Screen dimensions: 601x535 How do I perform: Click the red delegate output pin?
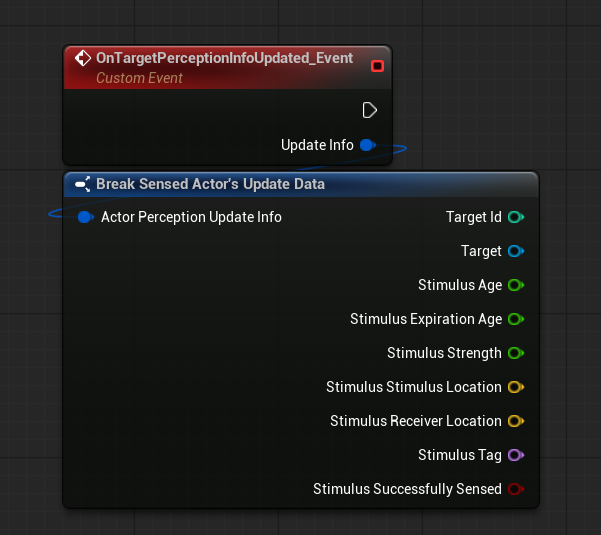[x=377, y=66]
